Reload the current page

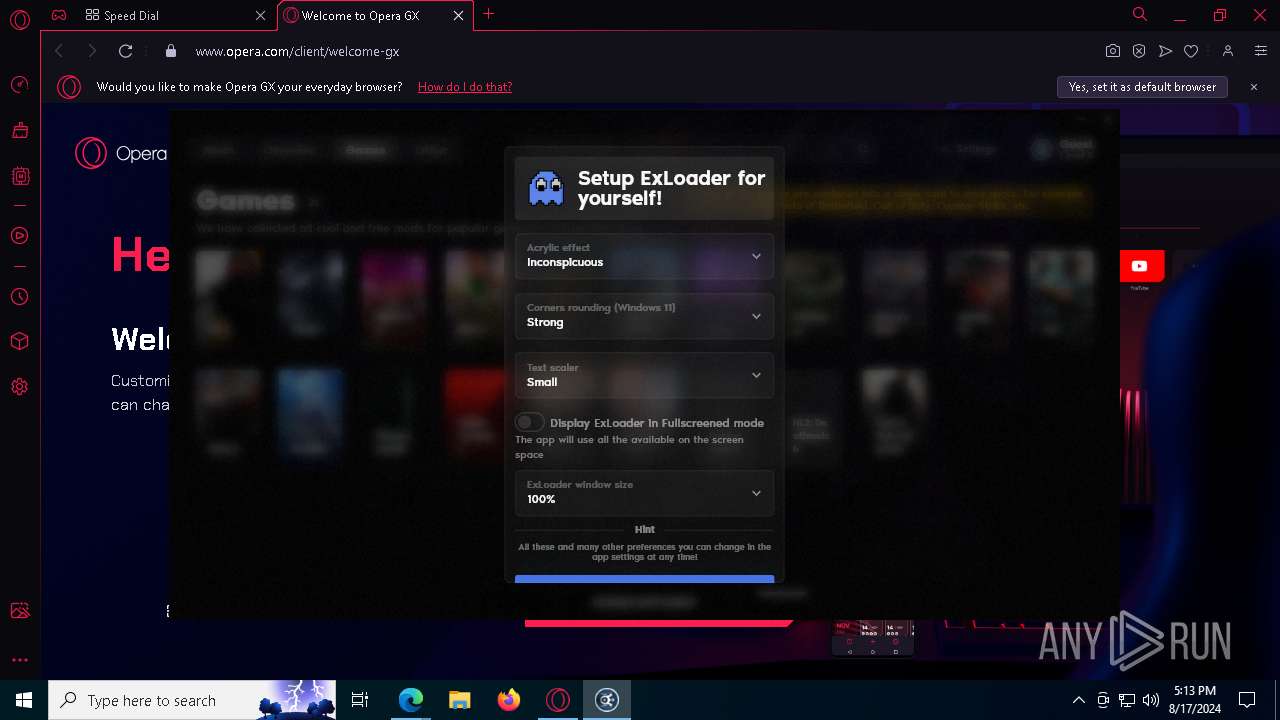125,51
